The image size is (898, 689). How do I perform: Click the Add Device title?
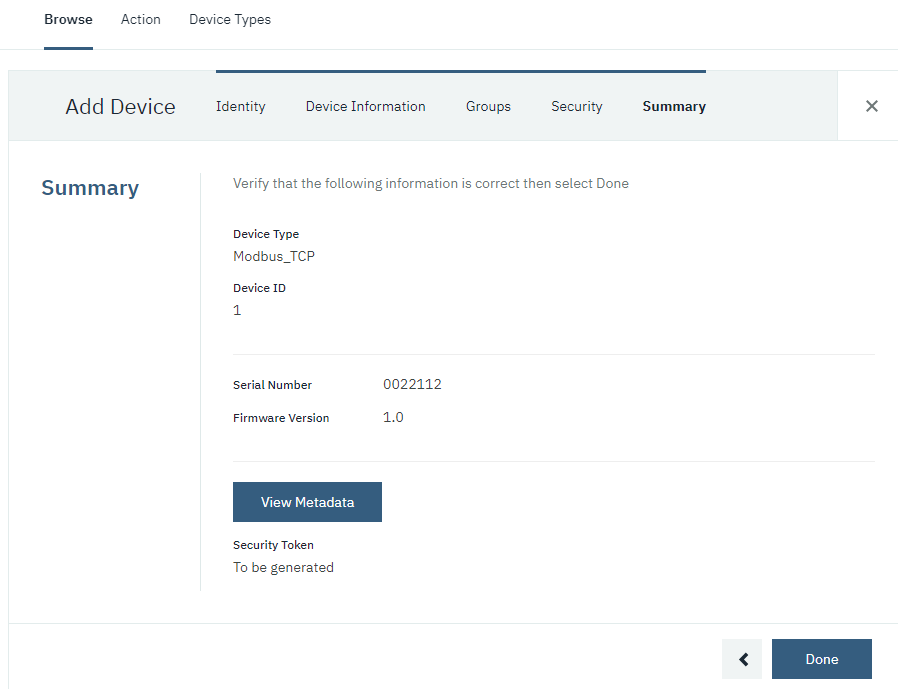[120, 106]
